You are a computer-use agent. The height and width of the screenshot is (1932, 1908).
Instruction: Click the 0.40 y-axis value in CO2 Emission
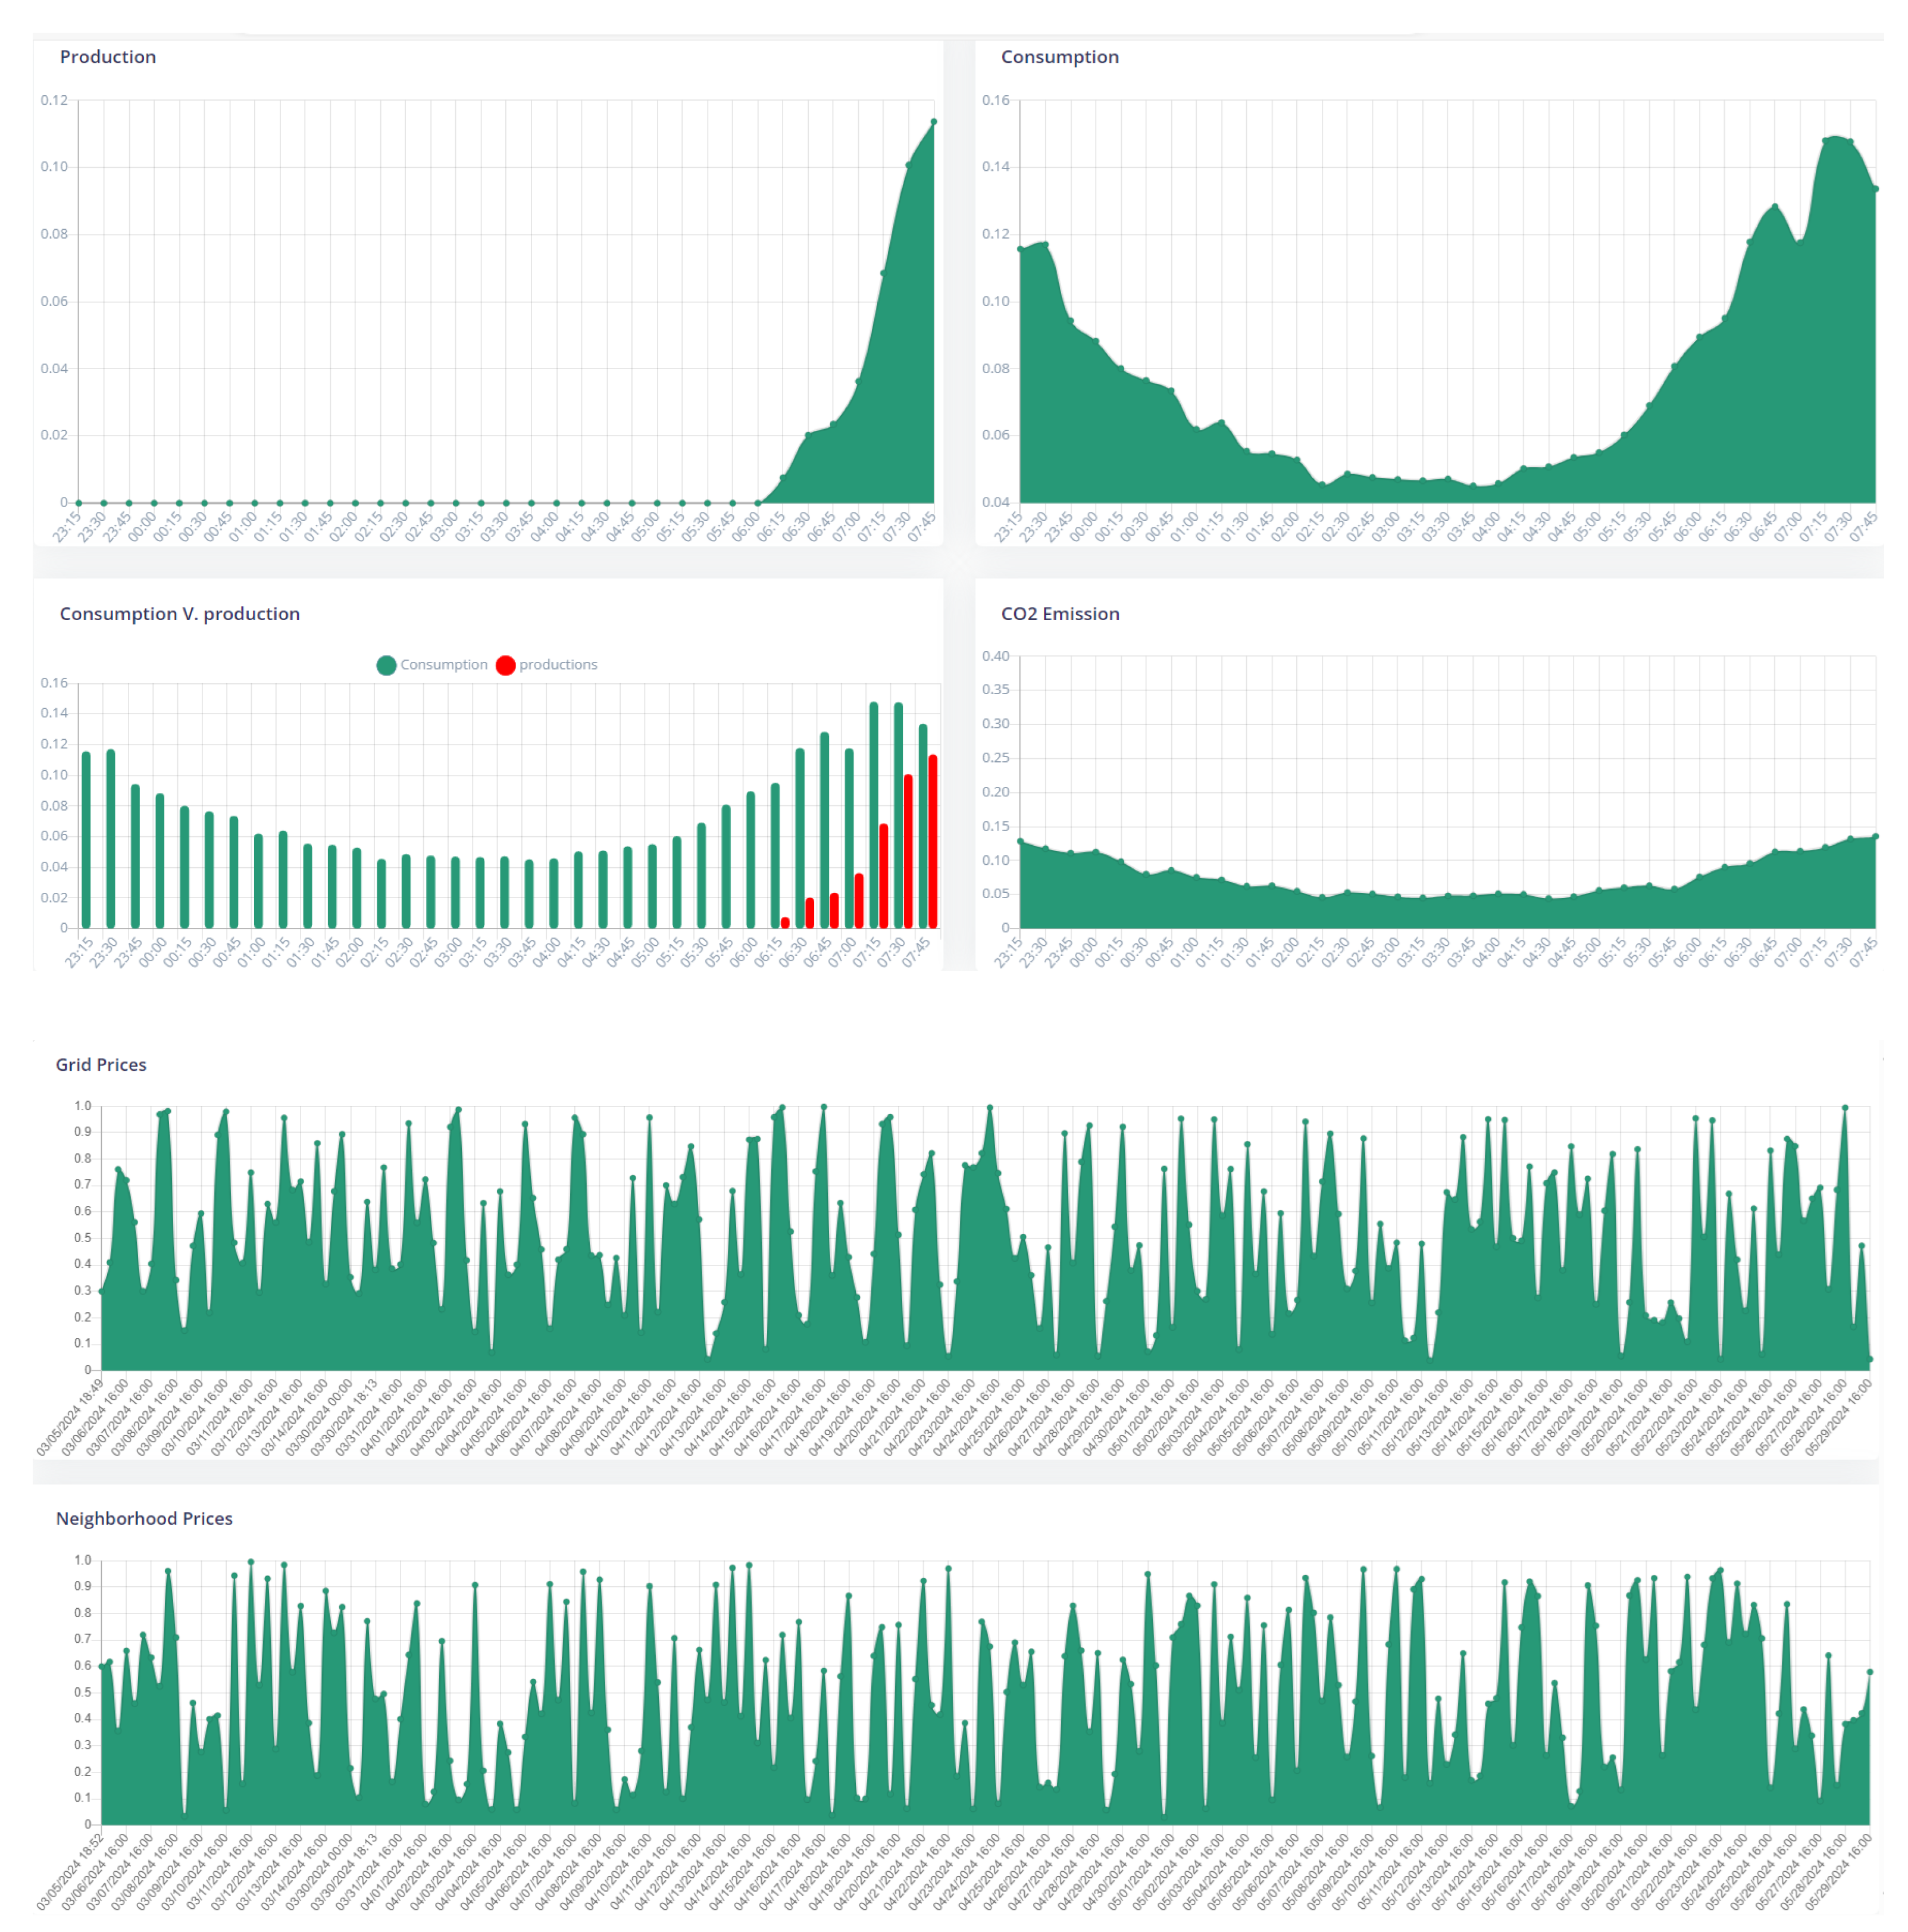995,656
